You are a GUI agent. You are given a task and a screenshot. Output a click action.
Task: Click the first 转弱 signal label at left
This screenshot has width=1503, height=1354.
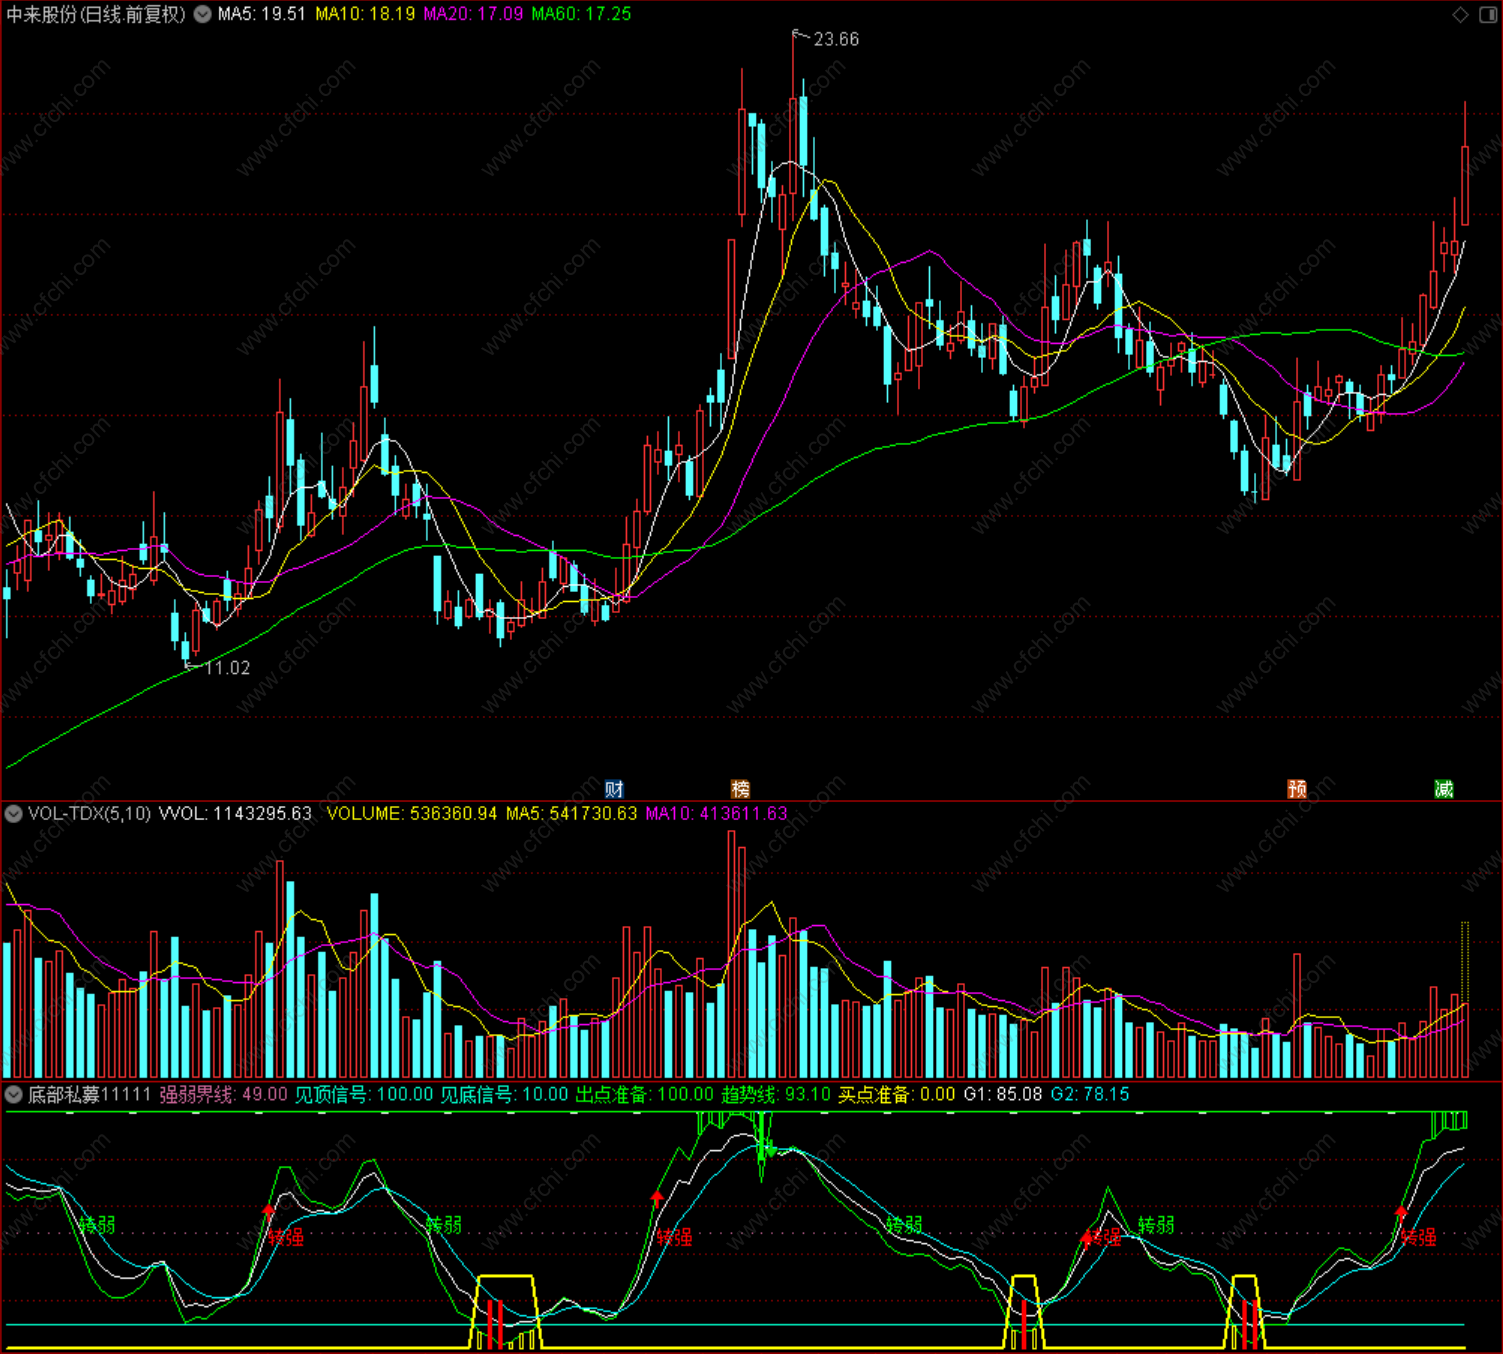pyautogui.click(x=97, y=1225)
